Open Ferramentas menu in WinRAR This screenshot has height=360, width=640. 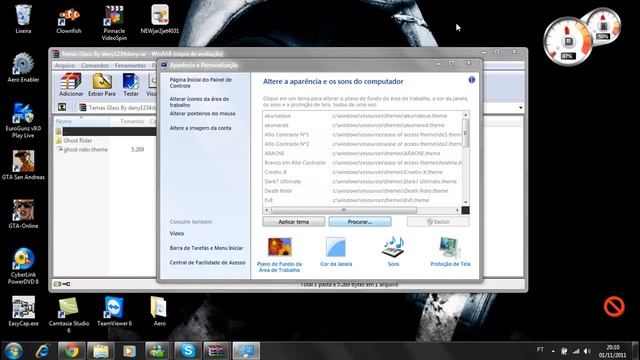pyautogui.click(x=130, y=65)
